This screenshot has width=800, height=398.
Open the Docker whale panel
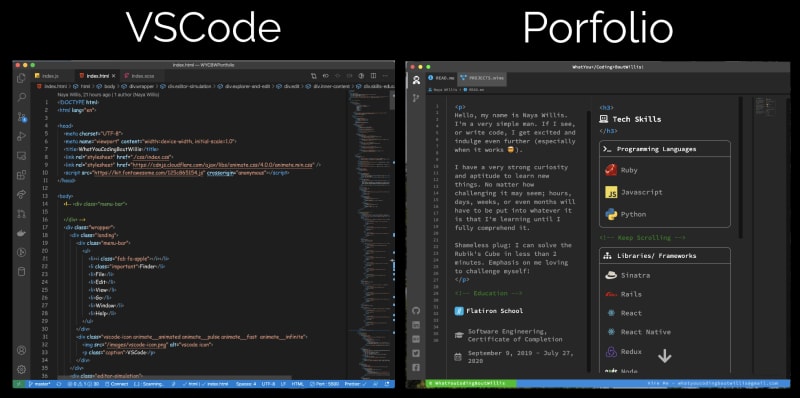pyautogui.click(x=21, y=233)
